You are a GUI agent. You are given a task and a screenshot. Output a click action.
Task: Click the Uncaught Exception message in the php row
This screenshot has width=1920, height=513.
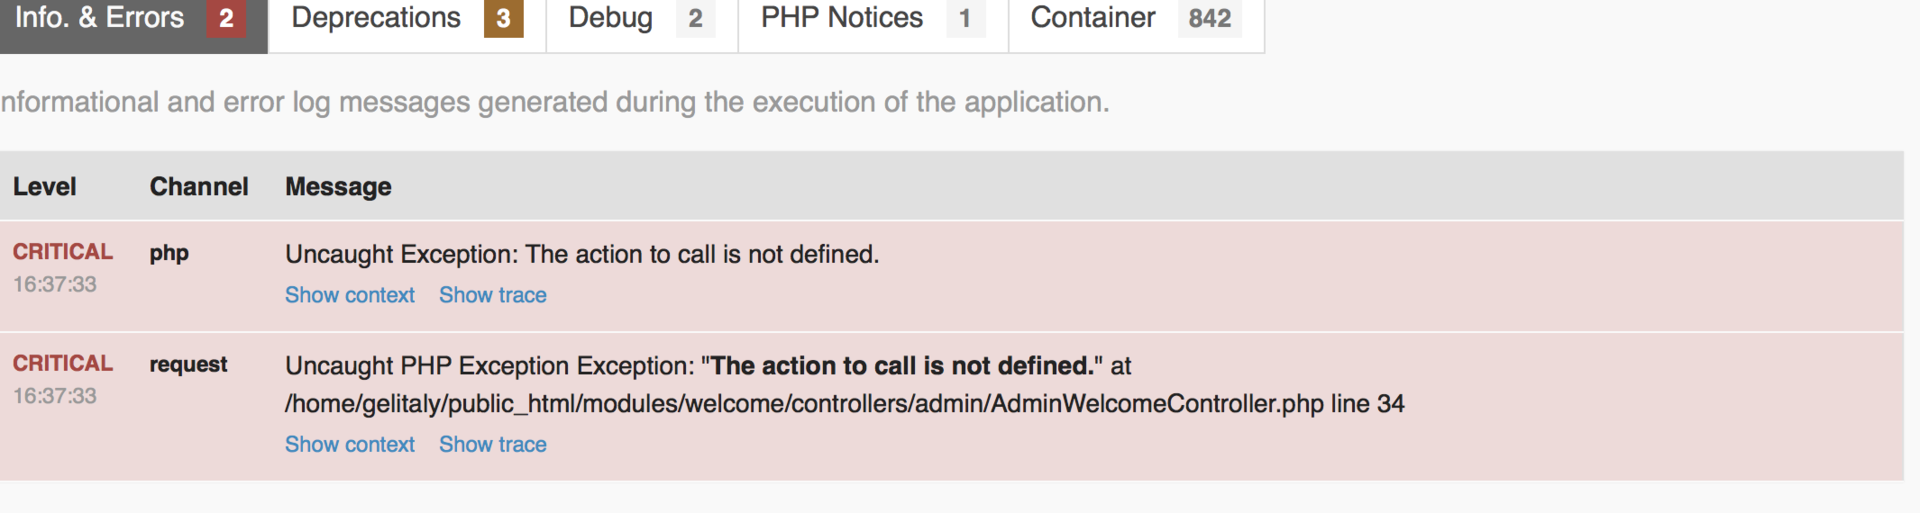point(581,254)
